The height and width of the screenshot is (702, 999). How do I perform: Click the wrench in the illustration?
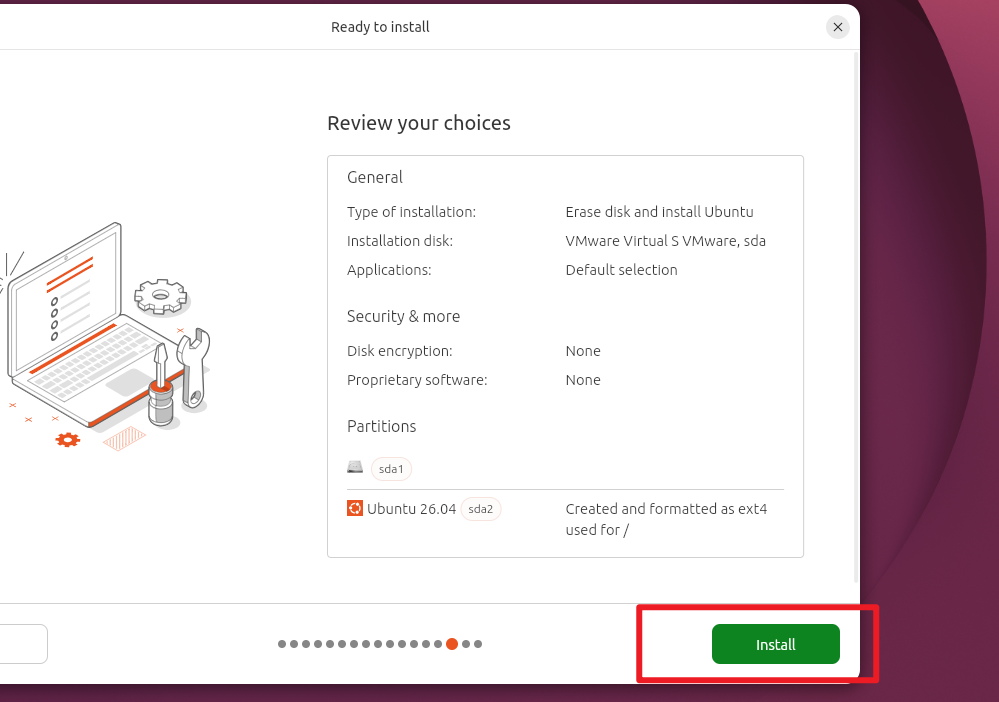(194, 368)
